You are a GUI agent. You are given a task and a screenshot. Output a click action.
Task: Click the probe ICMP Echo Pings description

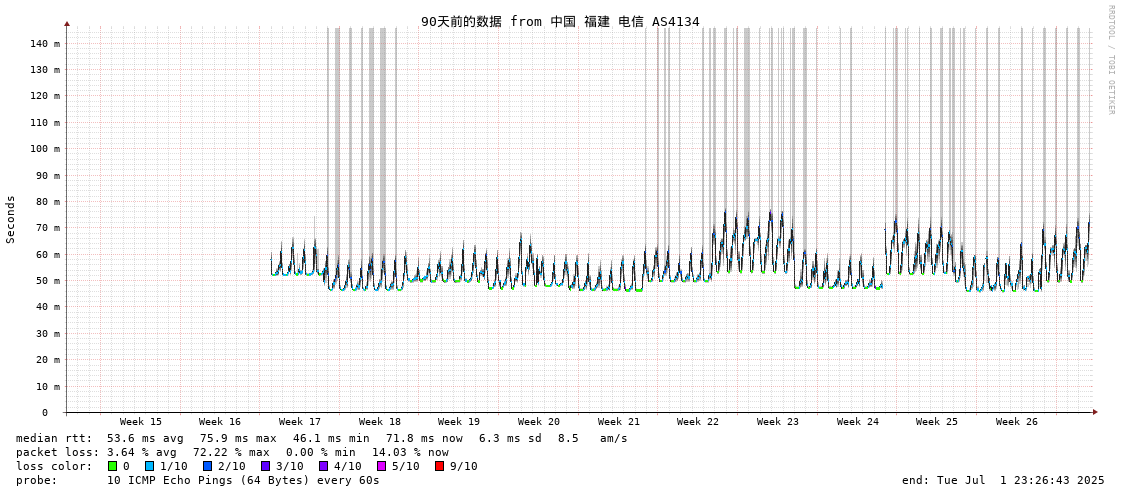(243, 480)
